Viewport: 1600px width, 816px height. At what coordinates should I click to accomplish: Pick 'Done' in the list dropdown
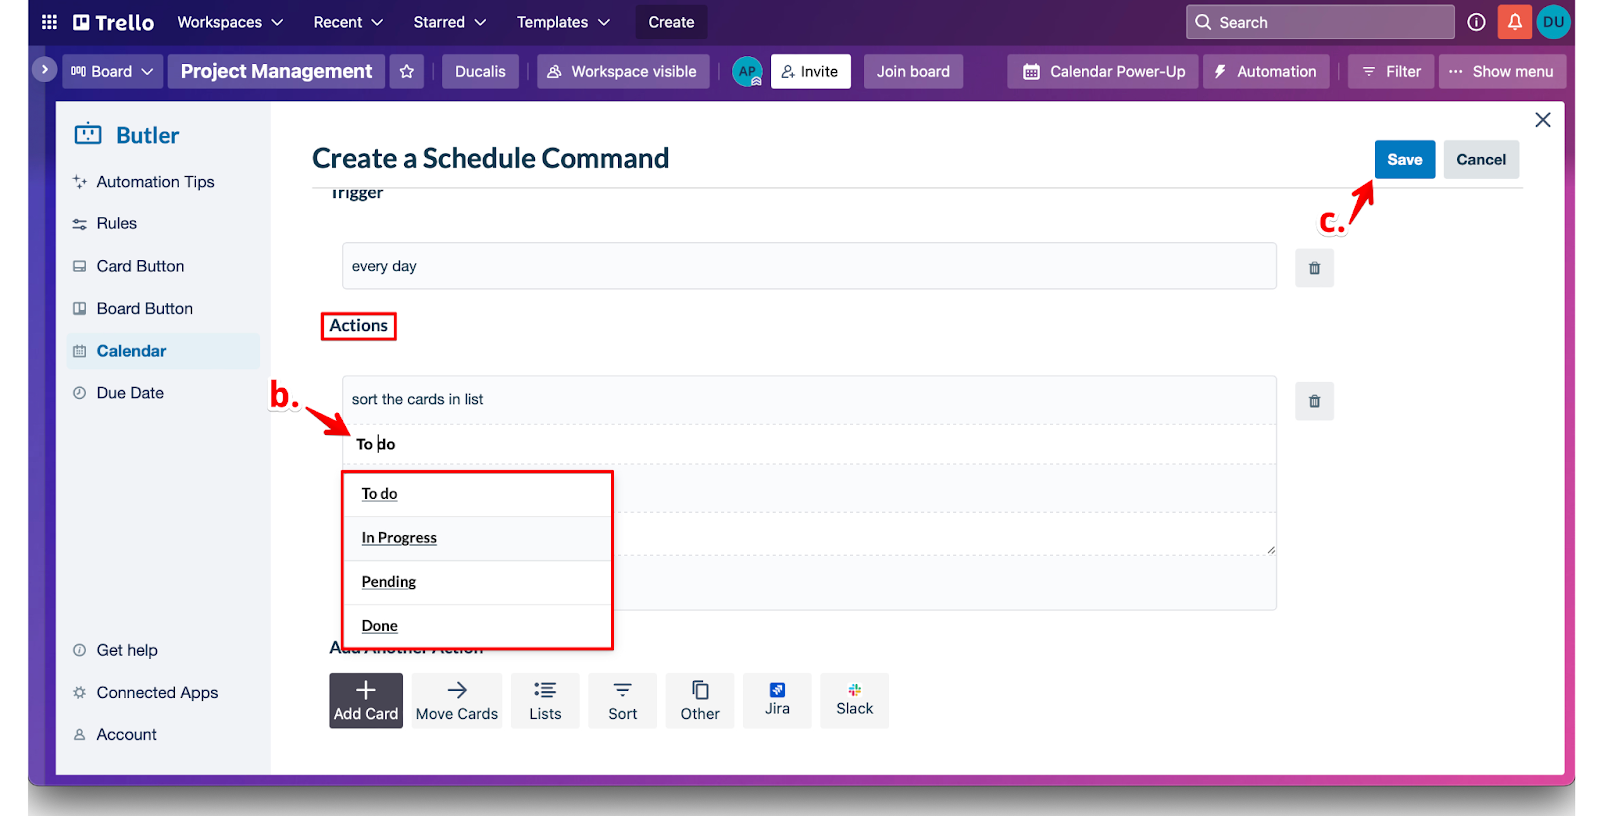pos(380,626)
